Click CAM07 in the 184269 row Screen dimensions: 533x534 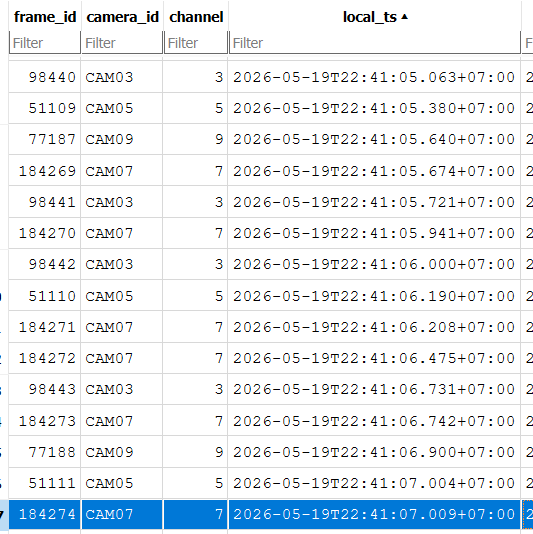(109, 171)
